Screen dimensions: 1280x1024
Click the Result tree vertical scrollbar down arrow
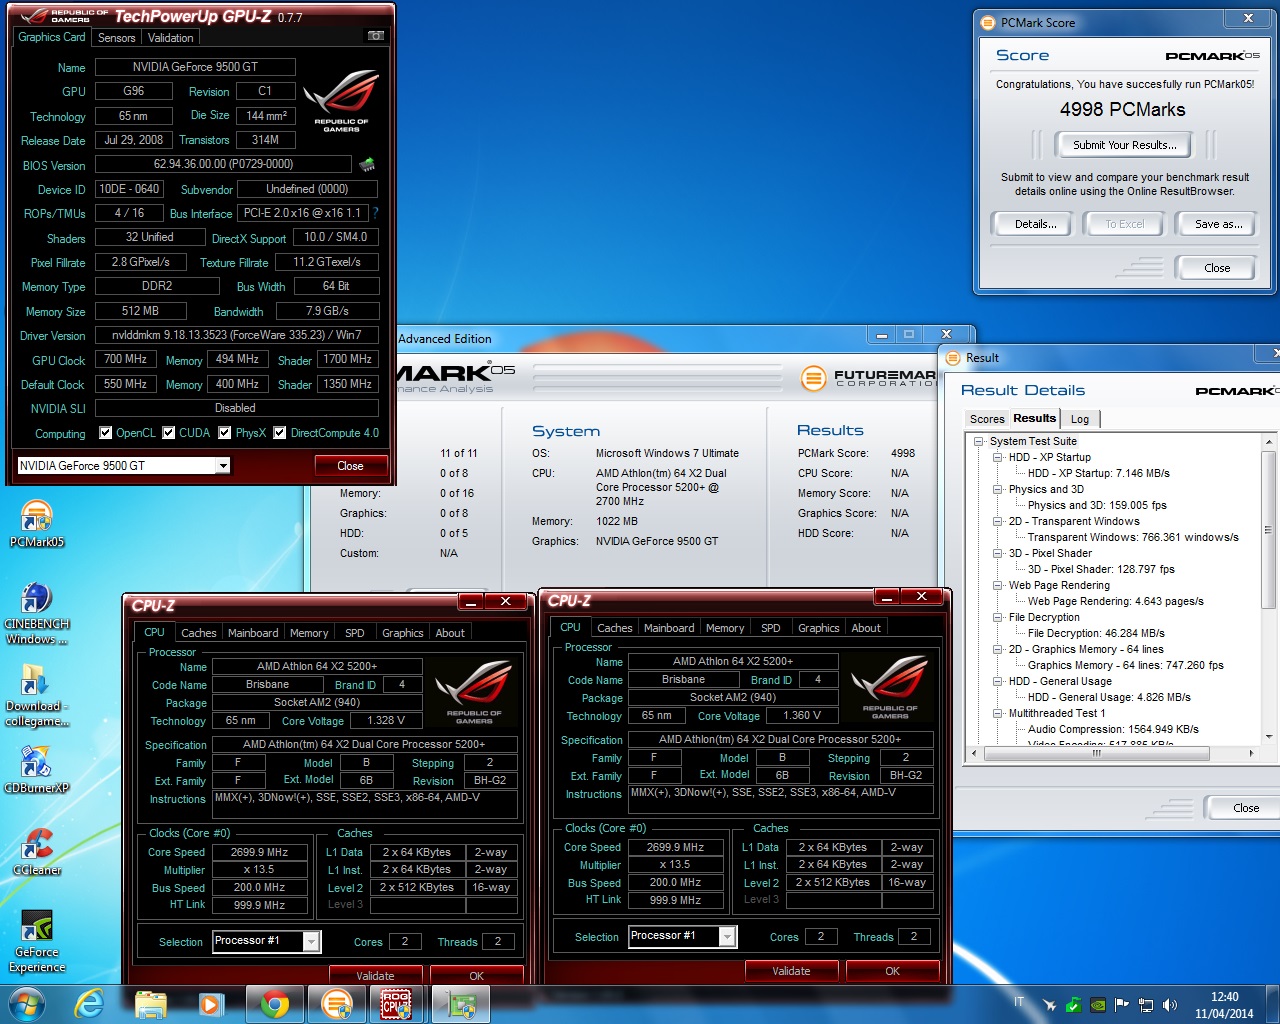point(1269,737)
